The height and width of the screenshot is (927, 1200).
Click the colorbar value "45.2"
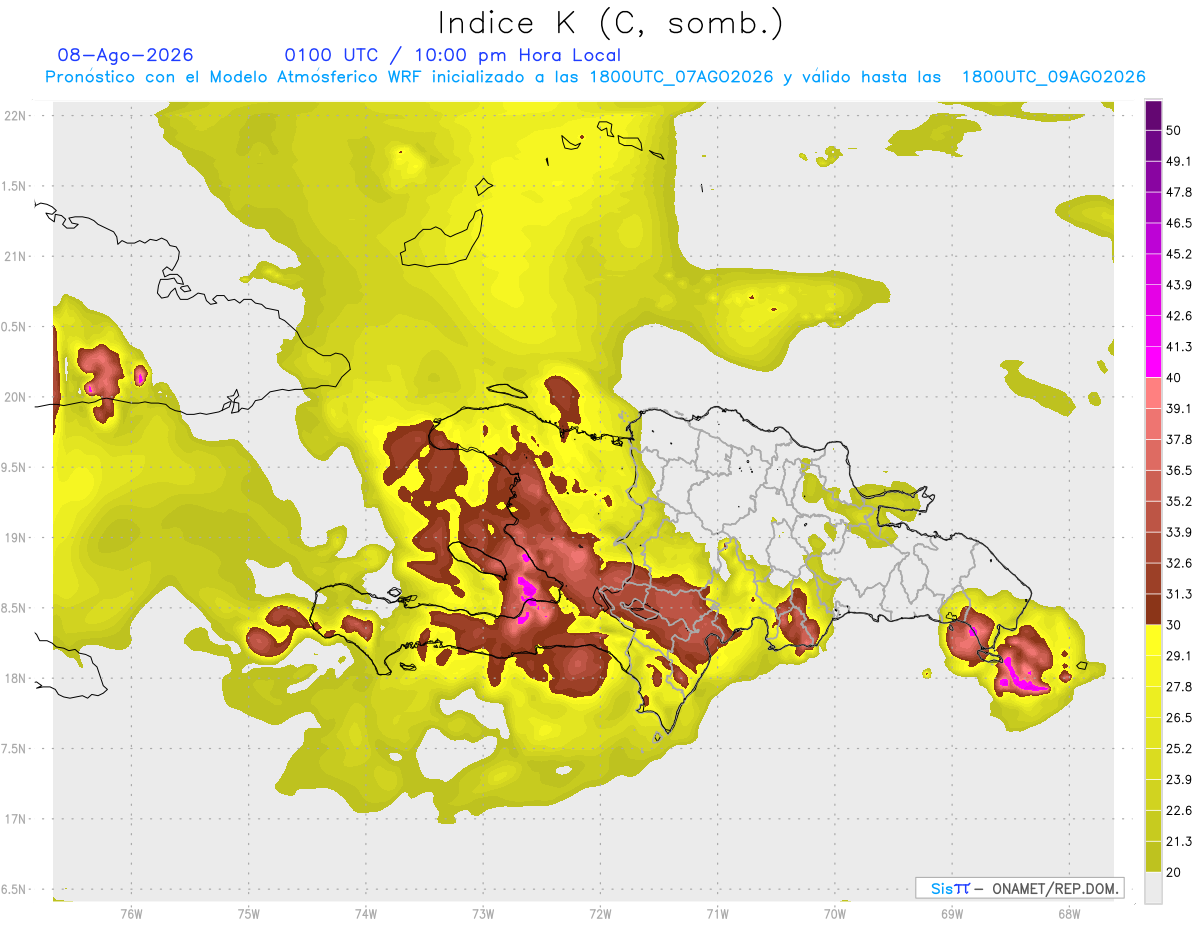[x=1179, y=254]
